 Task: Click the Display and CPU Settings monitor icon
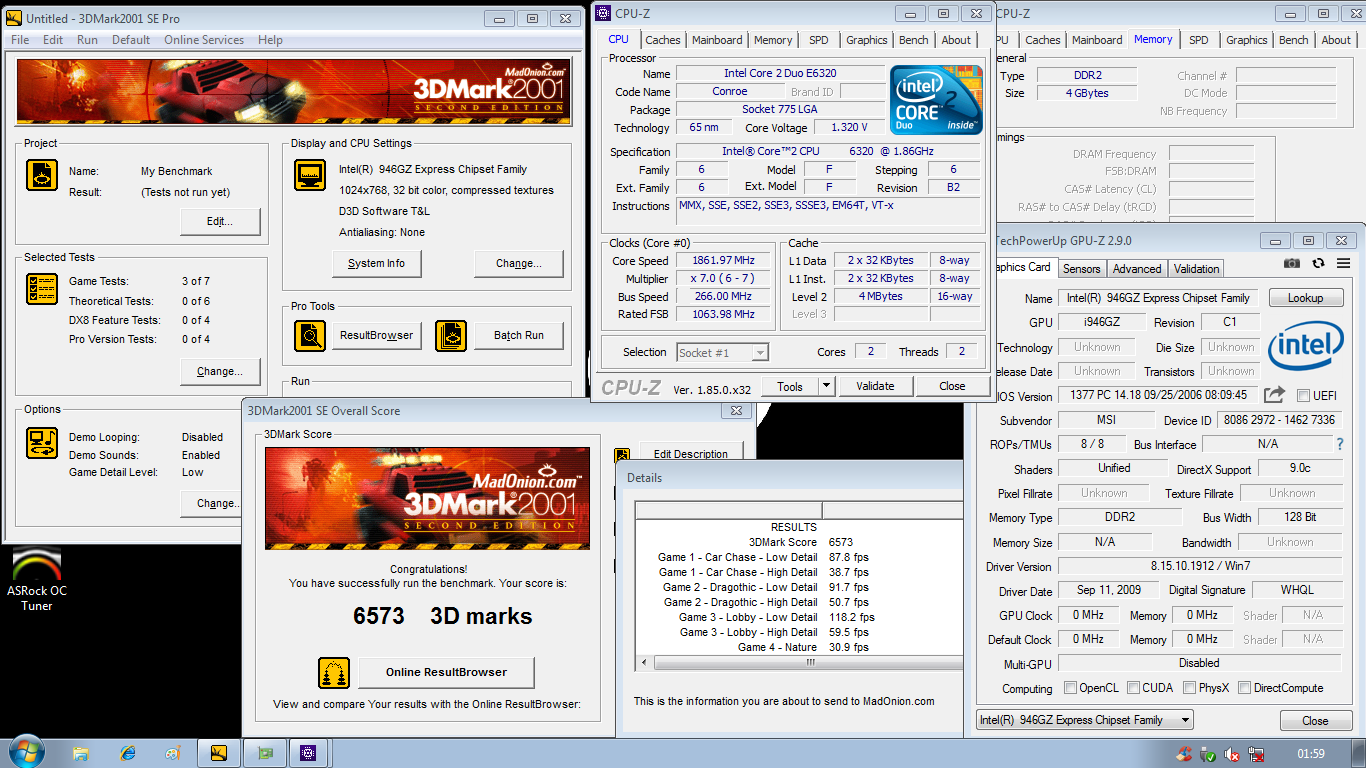(310, 175)
